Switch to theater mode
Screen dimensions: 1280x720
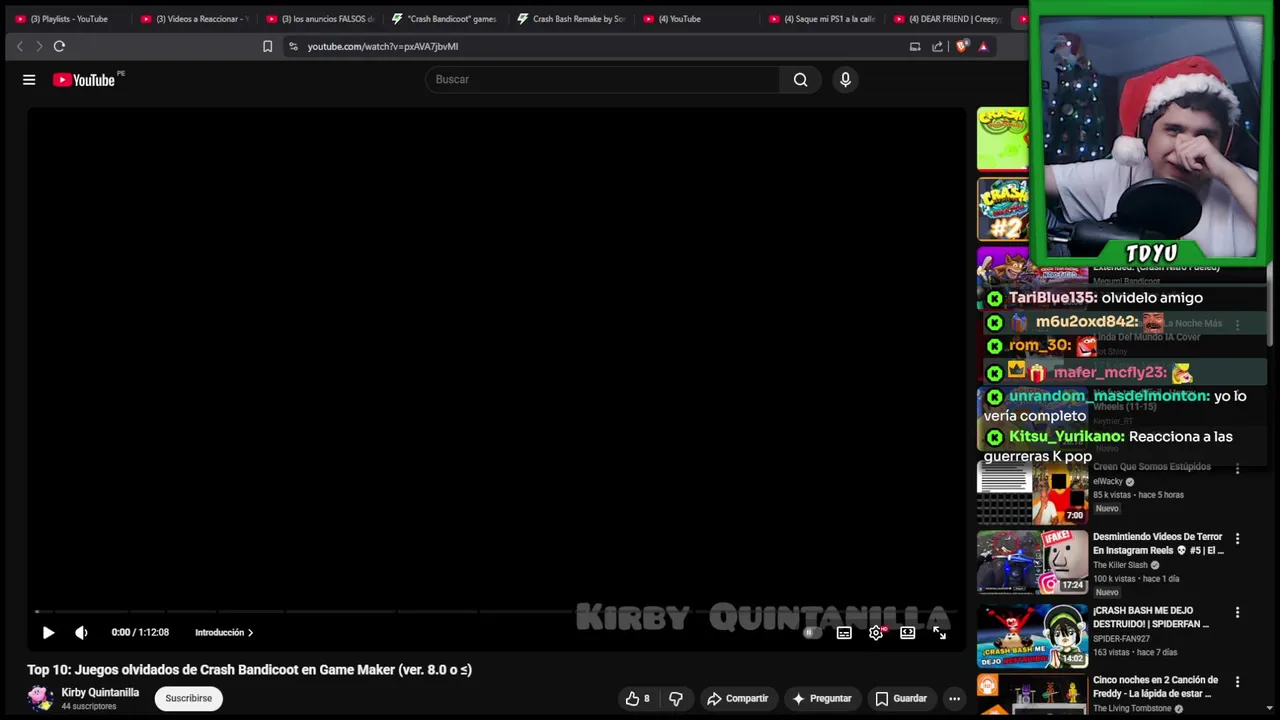907,632
